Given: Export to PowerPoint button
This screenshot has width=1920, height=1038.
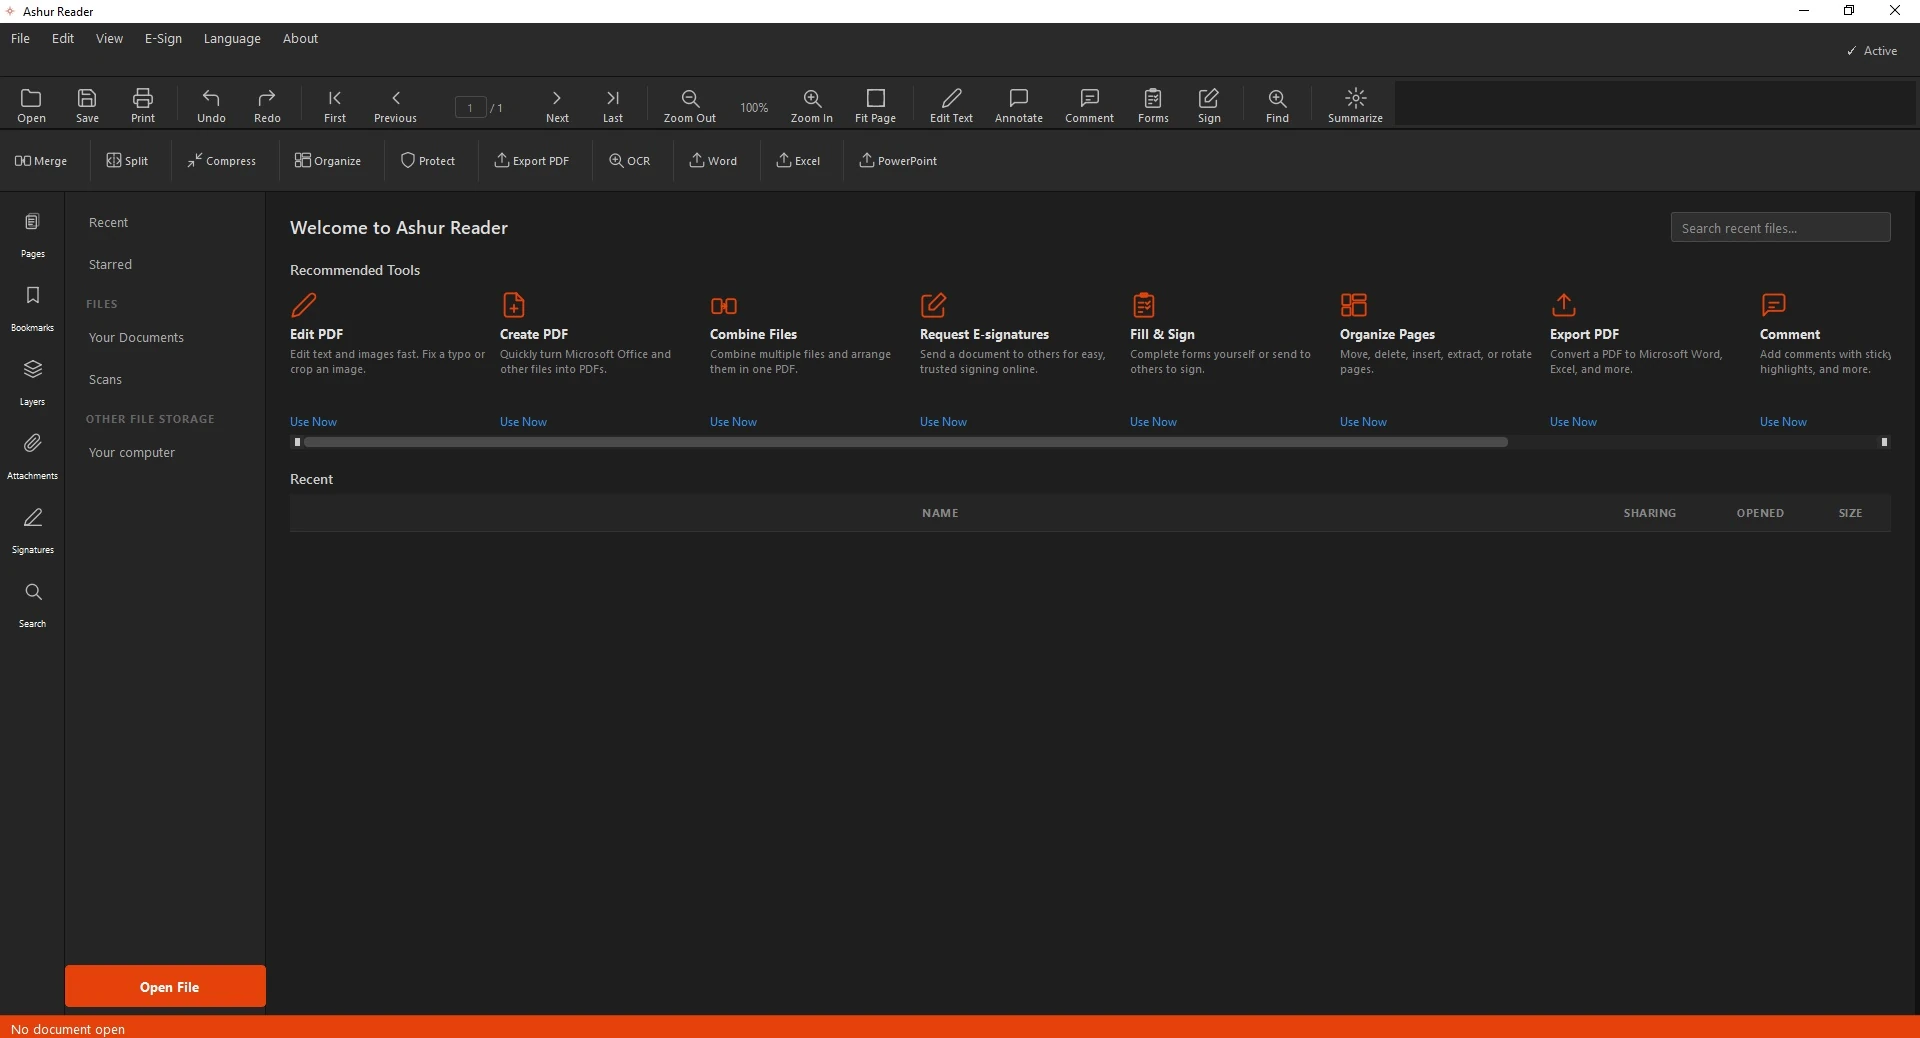Looking at the screenshot, I should click(898, 161).
